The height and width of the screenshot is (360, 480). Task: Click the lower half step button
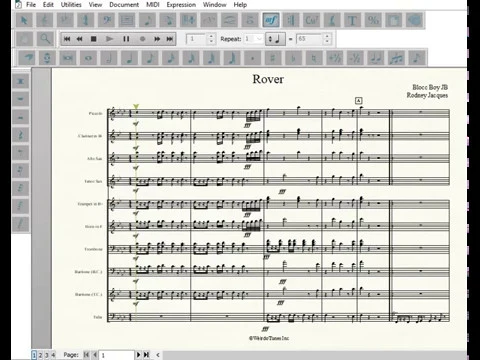coord(355,58)
